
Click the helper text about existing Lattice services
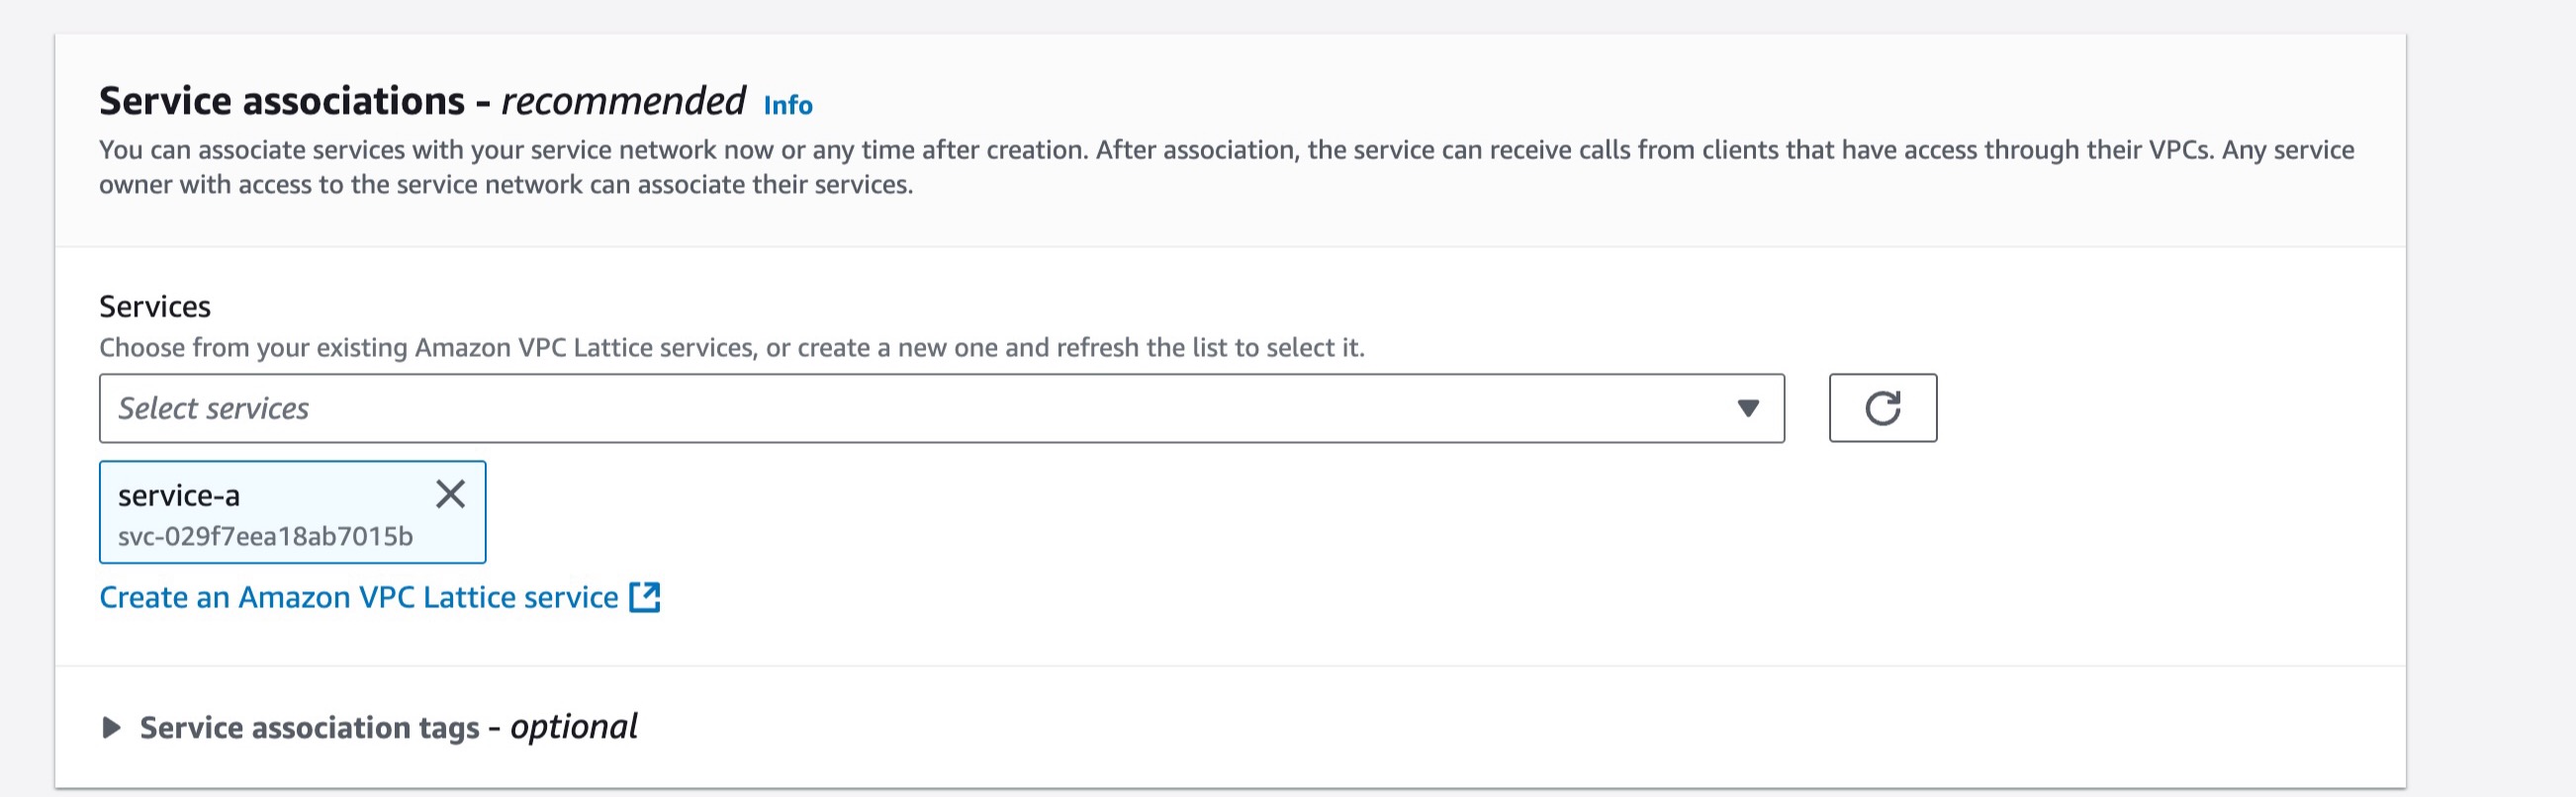(732, 347)
